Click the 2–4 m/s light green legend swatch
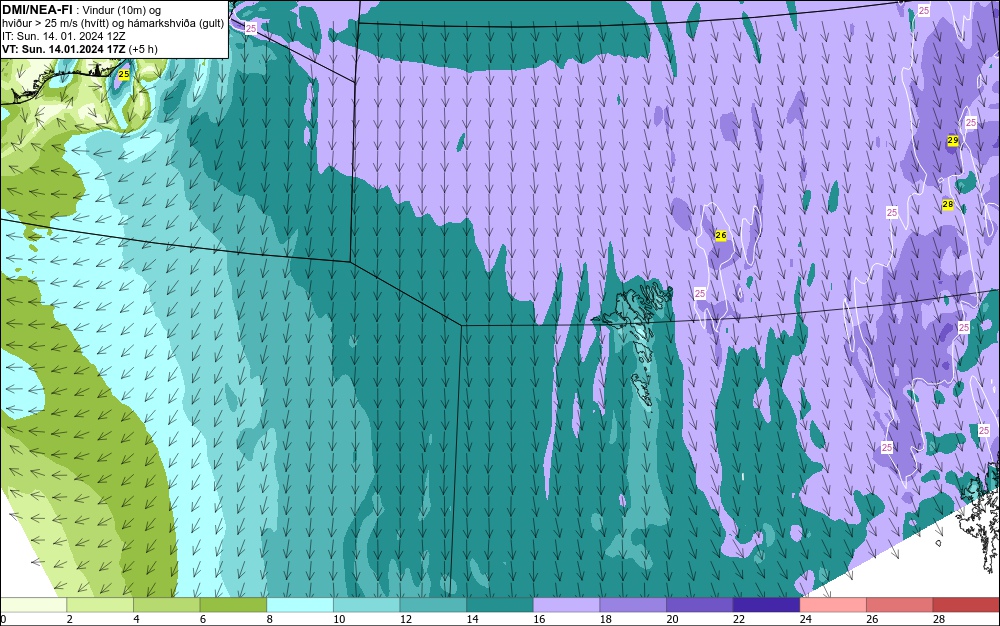1000x626 pixels. click(x=100, y=605)
